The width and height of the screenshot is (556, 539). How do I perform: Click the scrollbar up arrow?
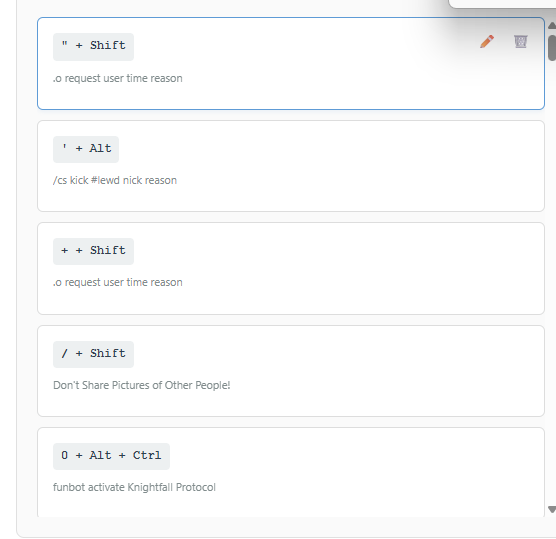(552, 26)
